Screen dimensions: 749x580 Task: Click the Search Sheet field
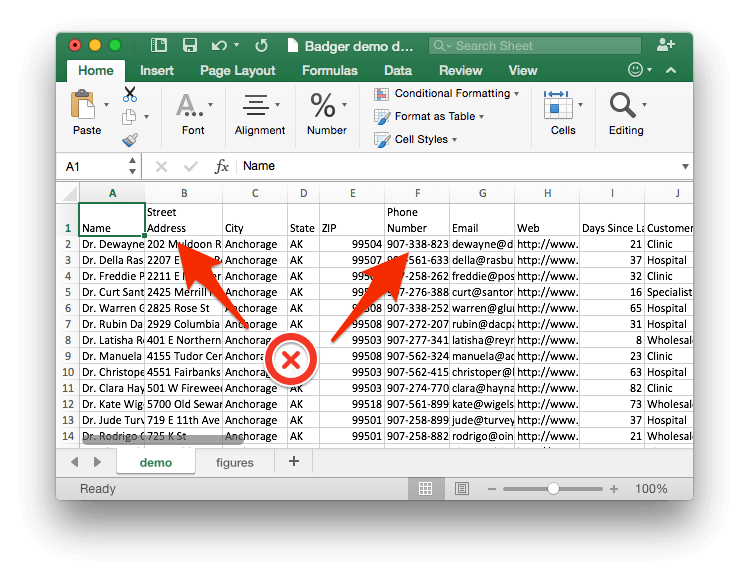[535, 46]
